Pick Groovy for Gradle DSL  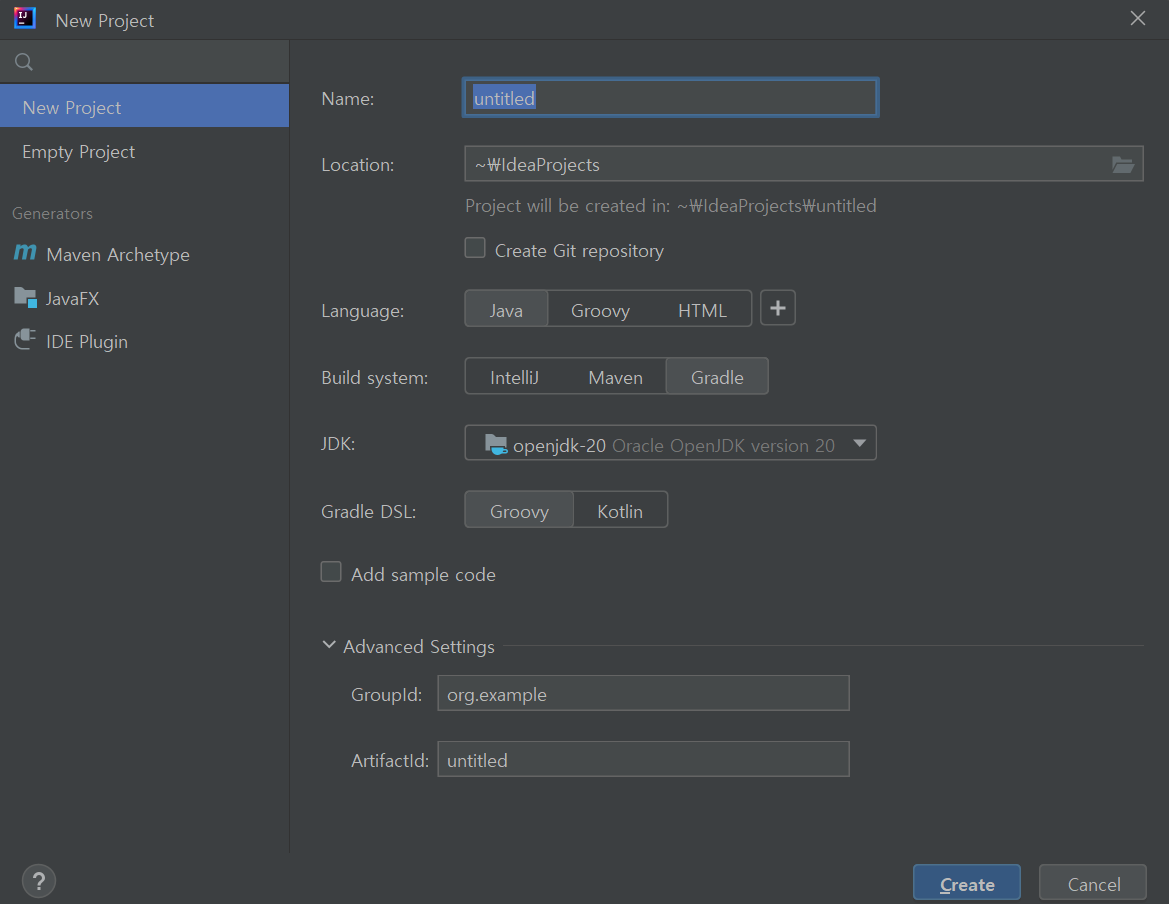tap(520, 510)
